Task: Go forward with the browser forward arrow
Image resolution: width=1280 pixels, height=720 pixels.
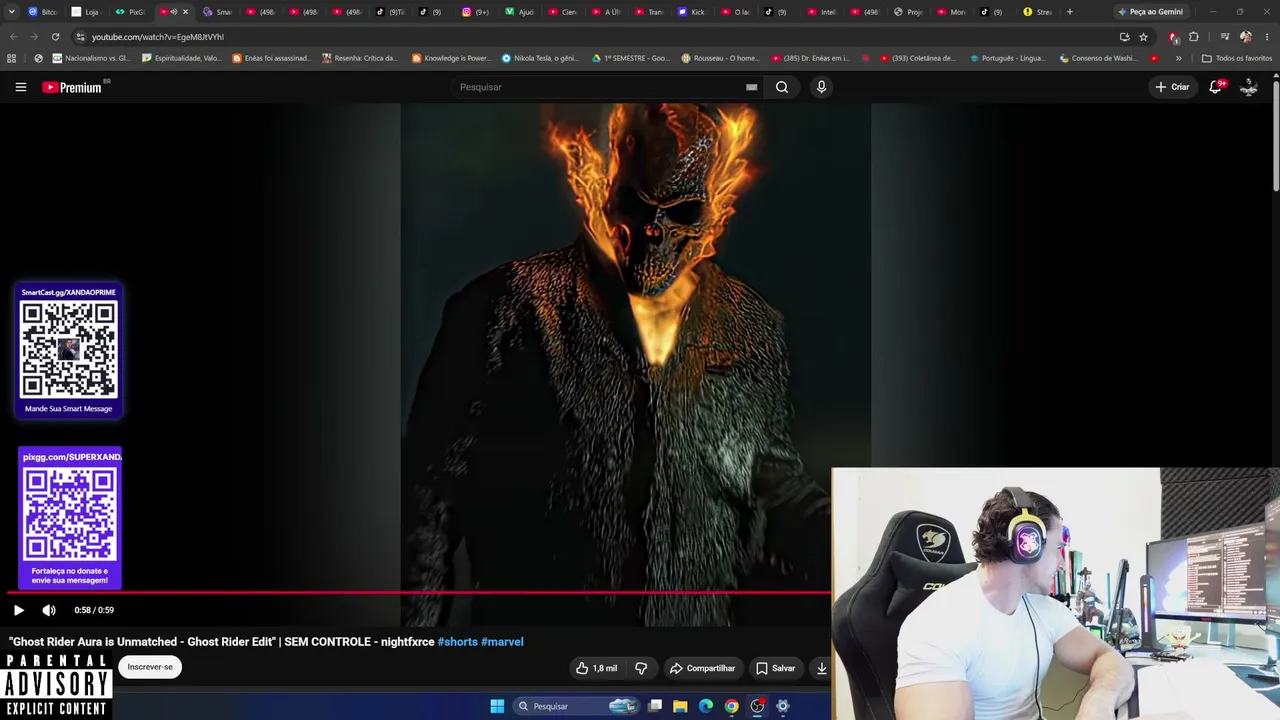Action: [x=34, y=37]
